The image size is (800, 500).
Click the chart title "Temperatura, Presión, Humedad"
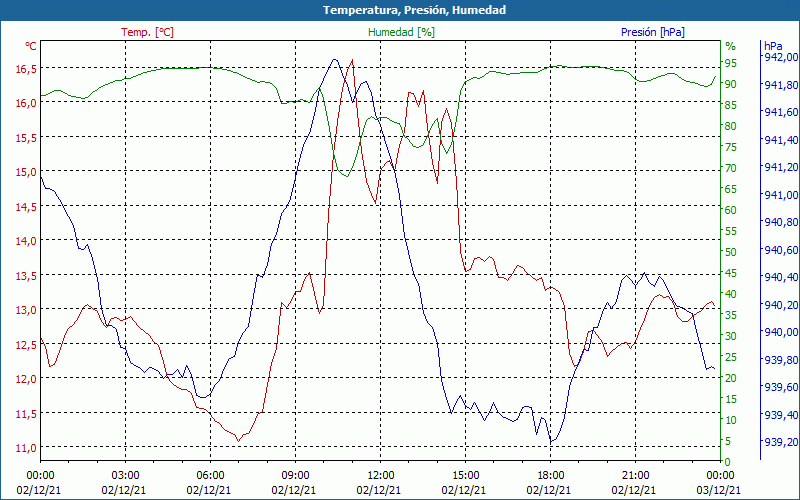(414, 10)
